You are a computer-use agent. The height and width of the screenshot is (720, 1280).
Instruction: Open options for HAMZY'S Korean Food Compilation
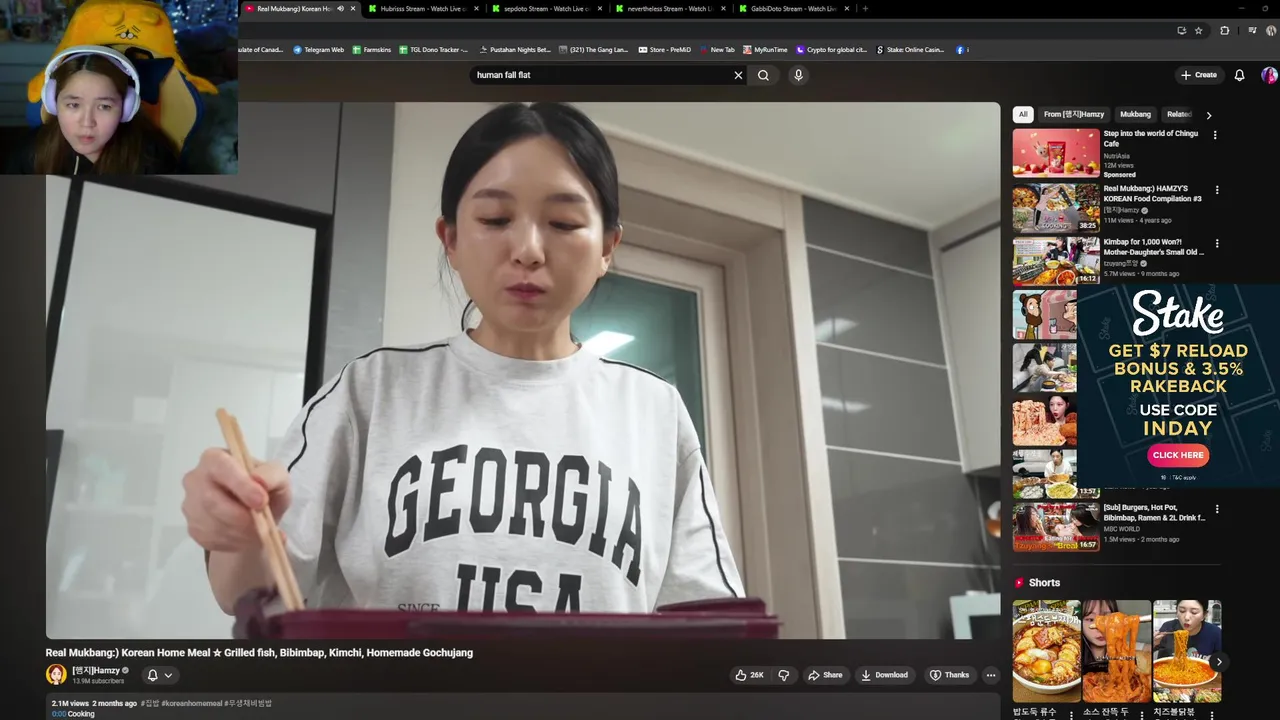point(1216,190)
